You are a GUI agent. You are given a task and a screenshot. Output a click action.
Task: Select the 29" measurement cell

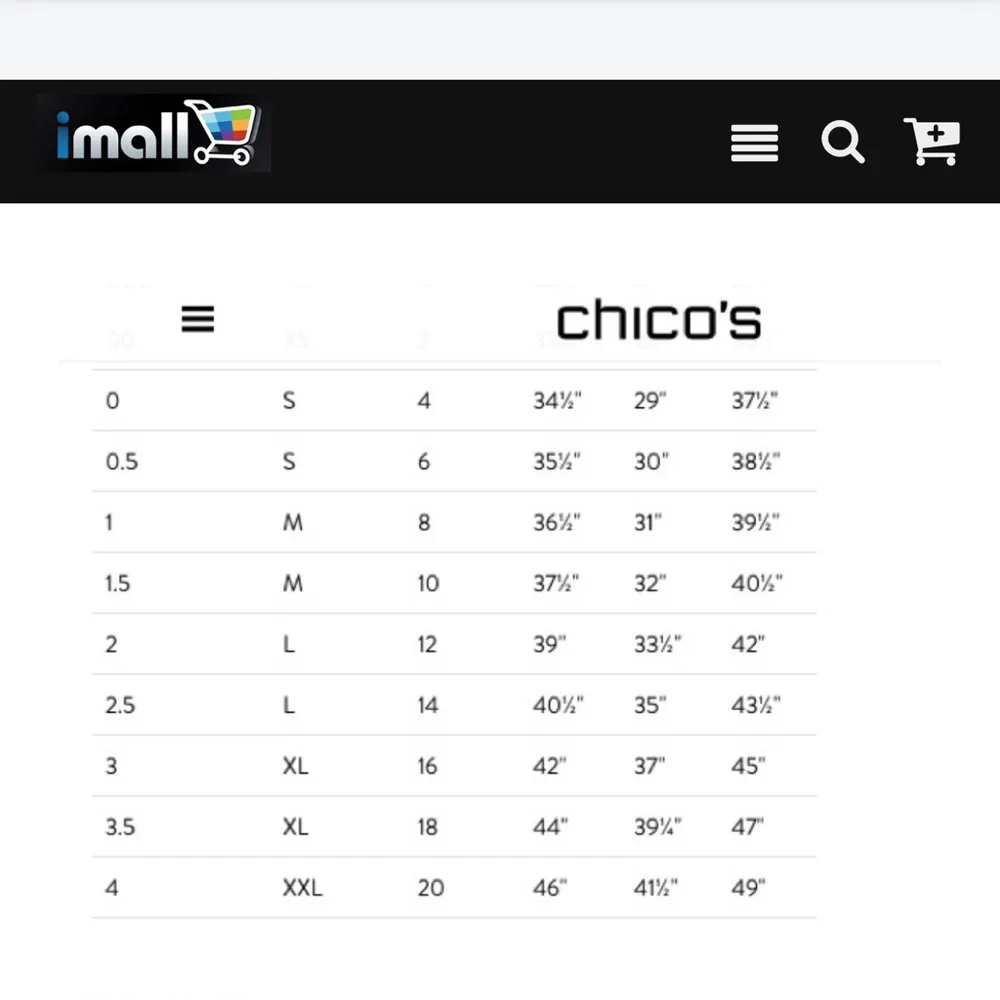650,401
